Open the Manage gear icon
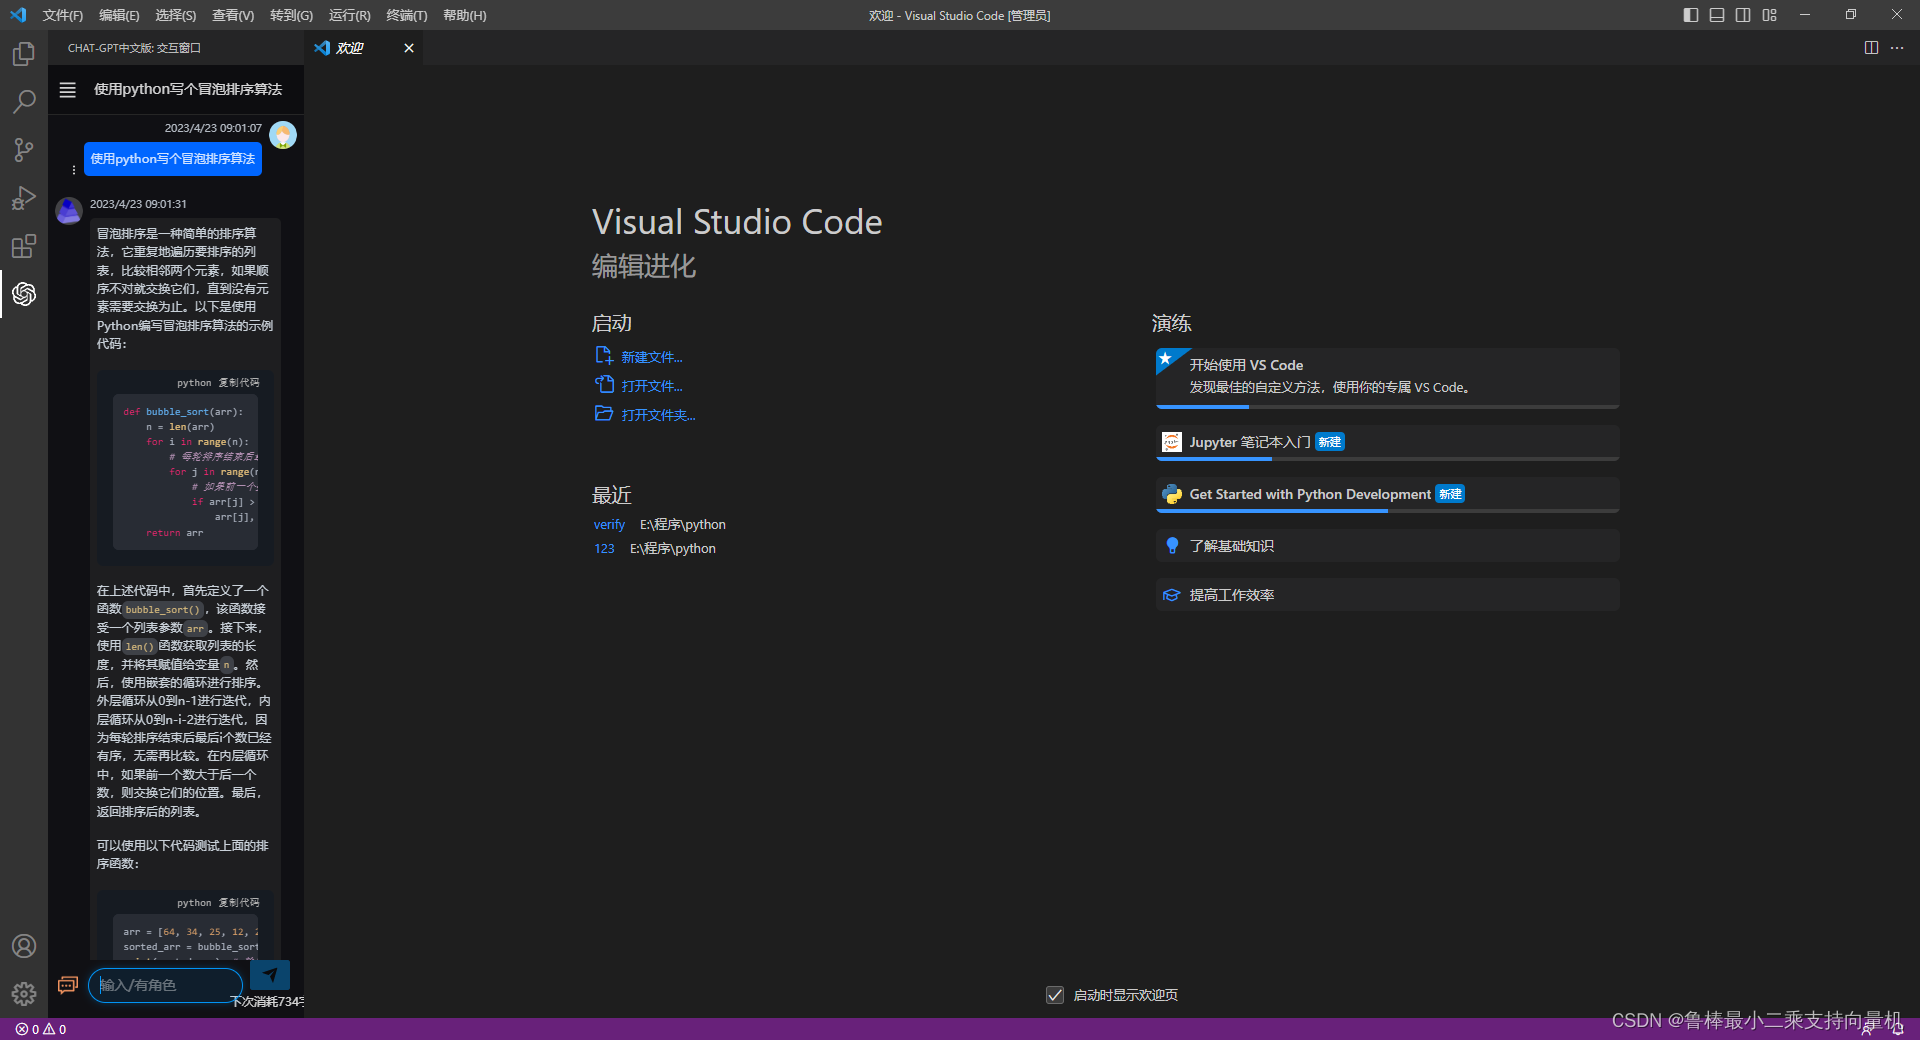1920x1040 pixels. pyautogui.click(x=24, y=994)
